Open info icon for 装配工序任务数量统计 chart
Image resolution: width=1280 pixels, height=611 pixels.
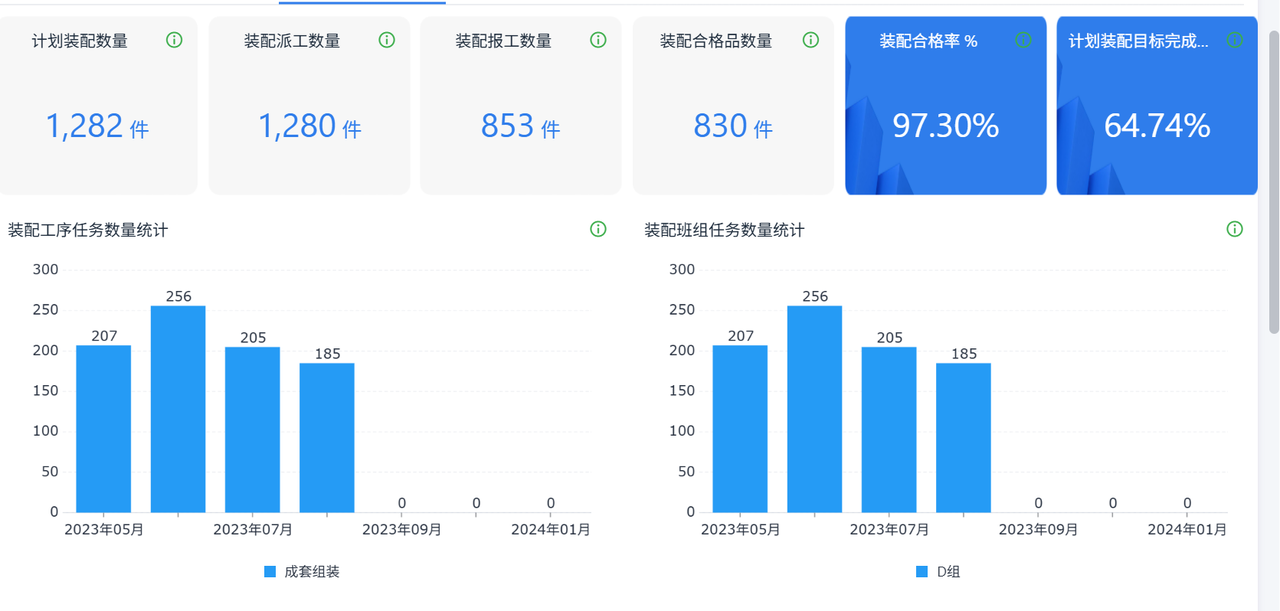(x=598, y=229)
